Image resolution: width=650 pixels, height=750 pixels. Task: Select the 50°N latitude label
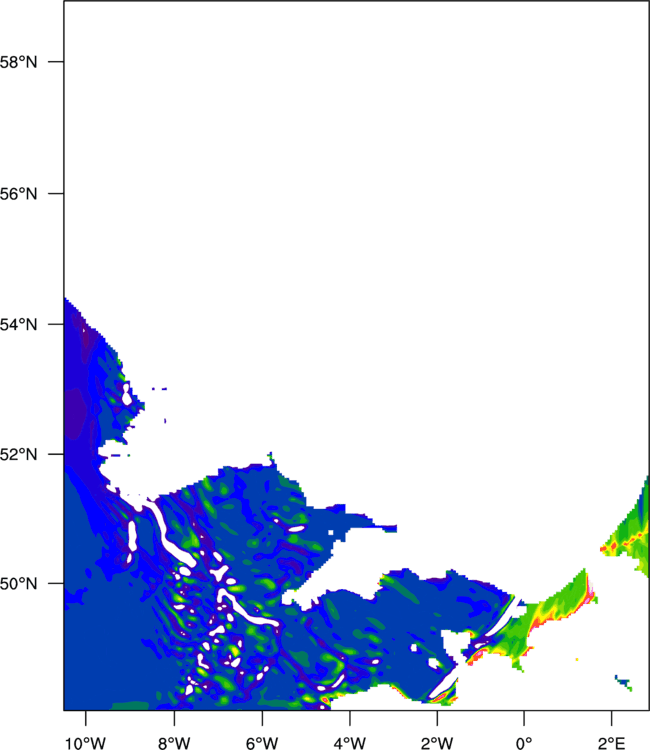tap(18, 584)
